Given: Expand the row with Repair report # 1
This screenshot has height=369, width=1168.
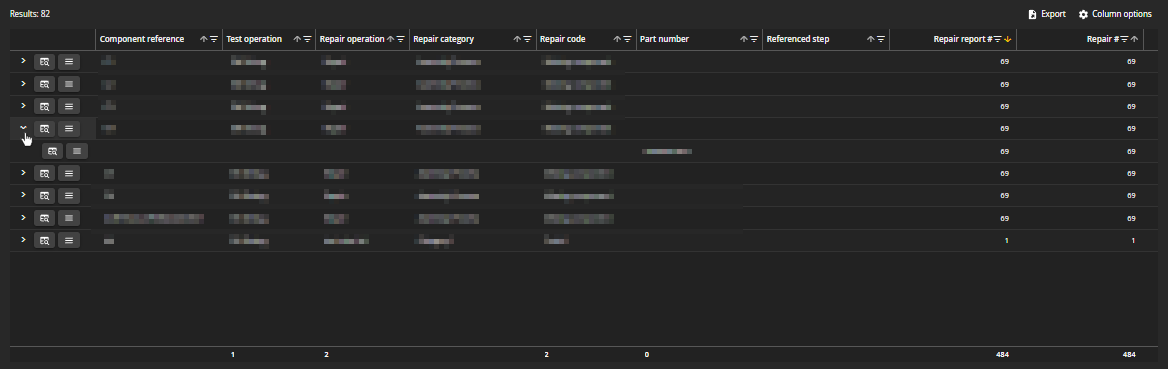Looking at the screenshot, I should (23, 239).
